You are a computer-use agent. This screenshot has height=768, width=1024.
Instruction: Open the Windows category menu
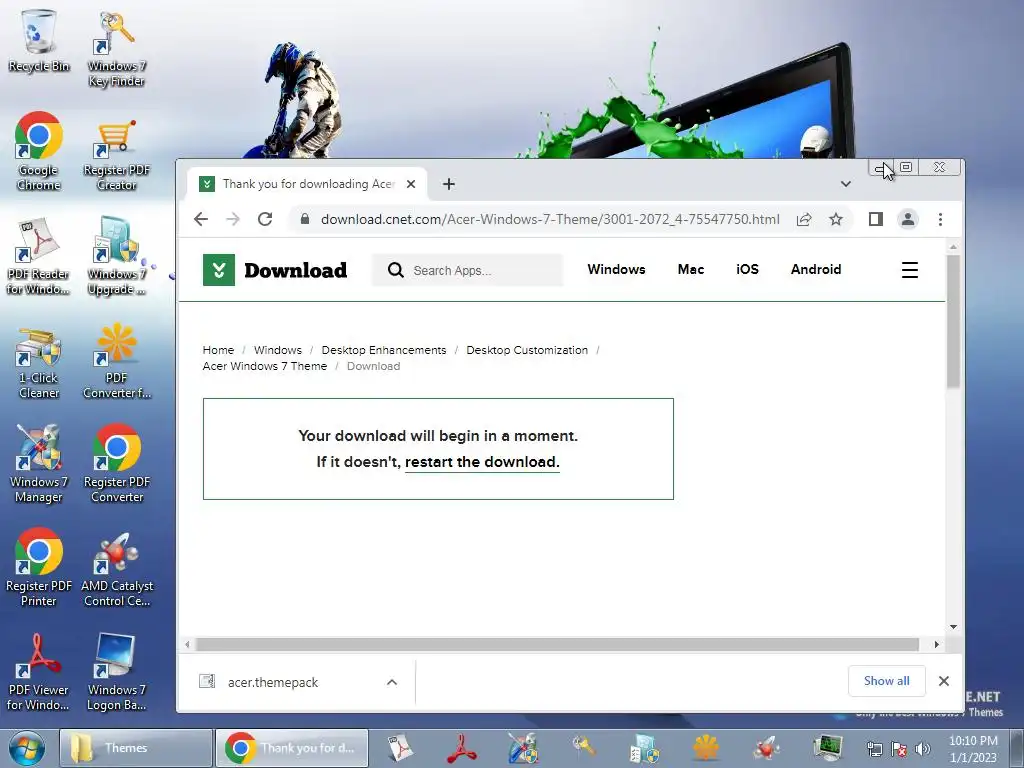pos(616,269)
